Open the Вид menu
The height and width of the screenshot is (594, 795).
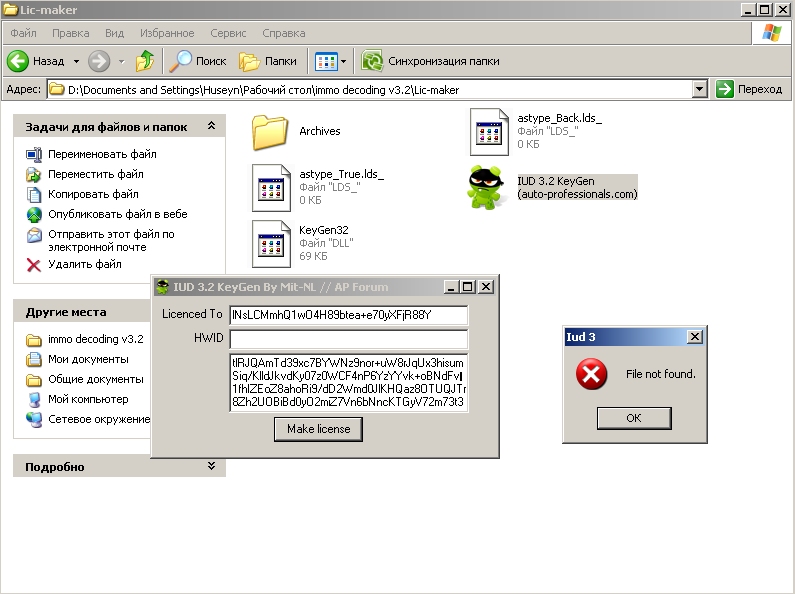click(x=115, y=33)
